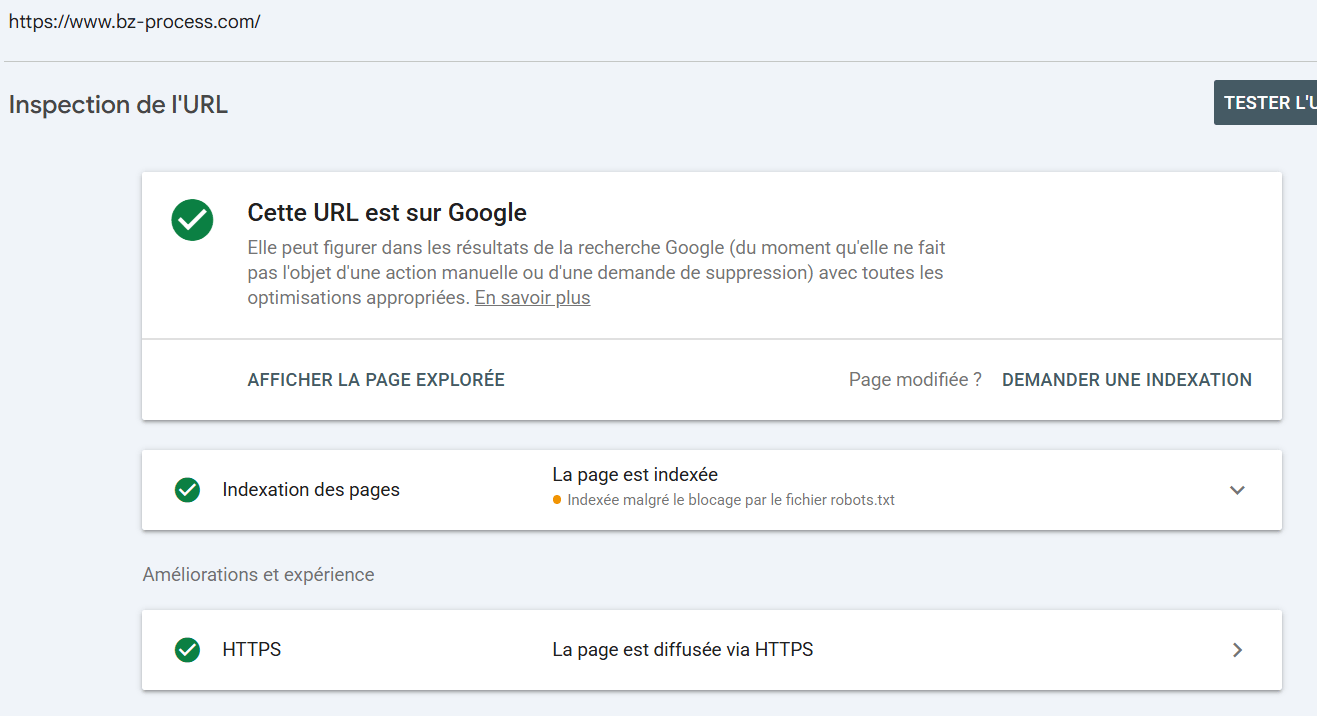Click AFFICHER LA PAGE EXPLORÉE
Image resolution: width=1317 pixels, height=716 pixels.
click(376, 380)
